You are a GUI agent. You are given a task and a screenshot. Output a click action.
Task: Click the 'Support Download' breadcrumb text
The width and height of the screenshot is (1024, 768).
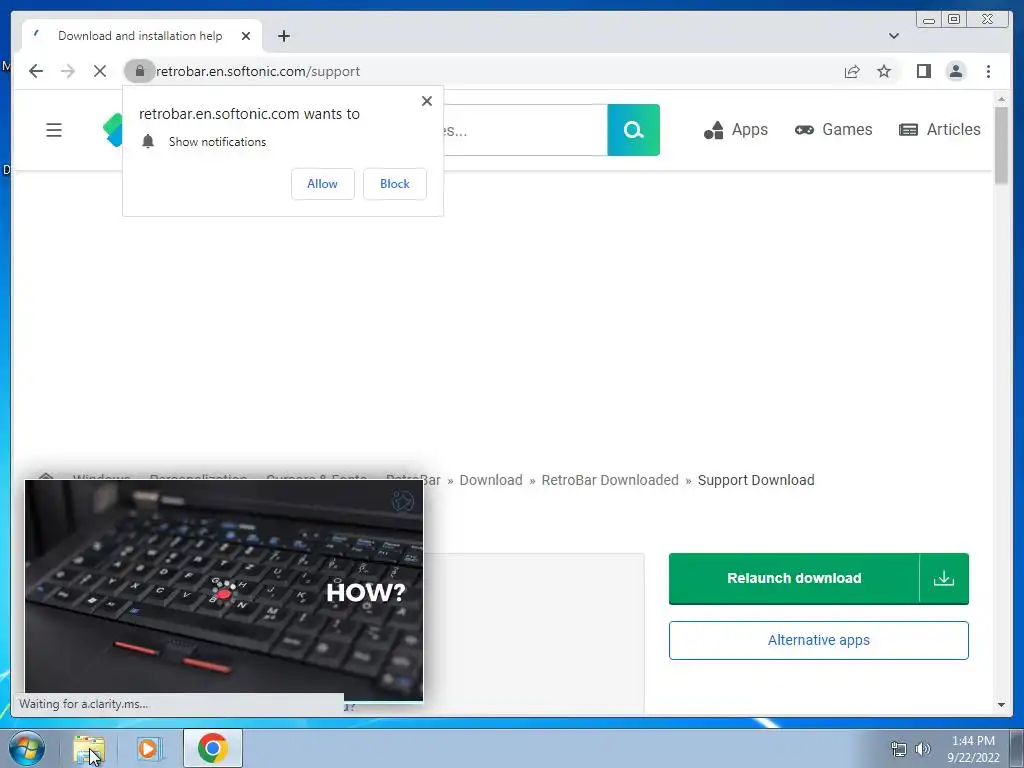click(x=756, y=480)
